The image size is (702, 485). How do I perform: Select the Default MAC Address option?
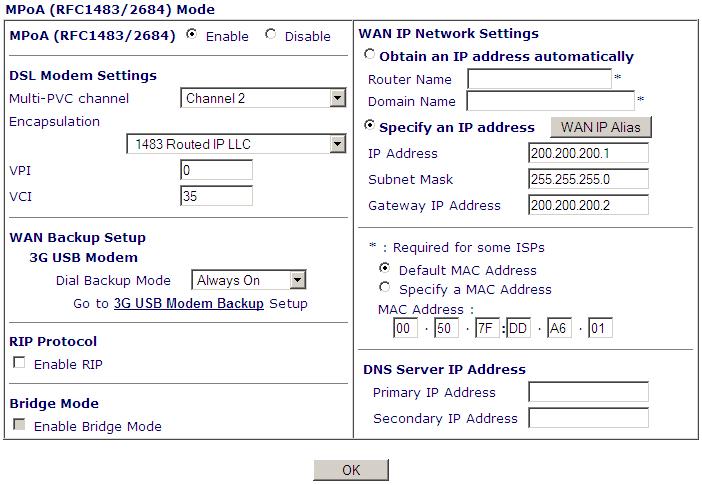pos(385,270)
